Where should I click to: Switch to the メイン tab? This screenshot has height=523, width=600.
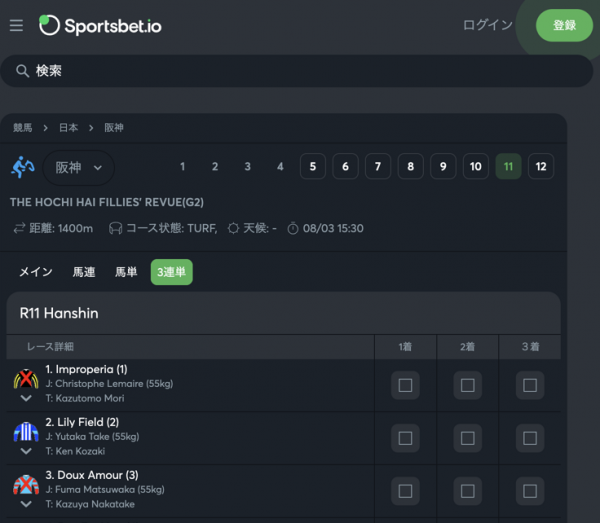[36, 272]
